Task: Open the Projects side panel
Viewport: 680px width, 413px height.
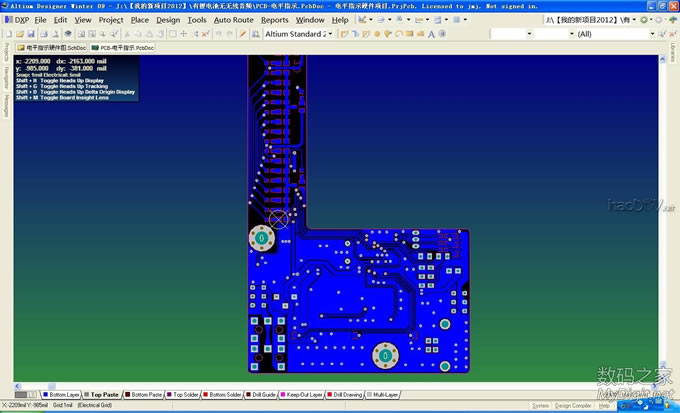Action: pyautogui.click(x=5, y=51)
